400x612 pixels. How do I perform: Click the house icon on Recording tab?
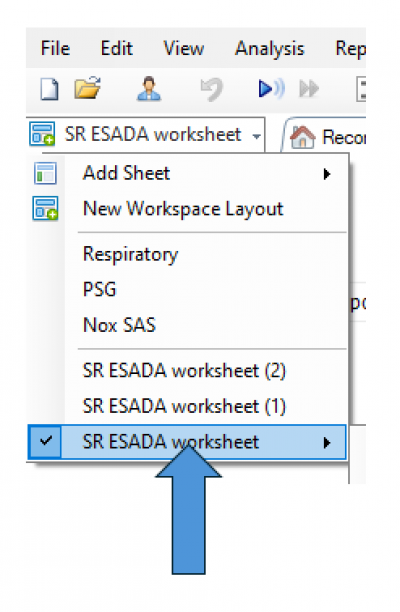pos(302,137)
